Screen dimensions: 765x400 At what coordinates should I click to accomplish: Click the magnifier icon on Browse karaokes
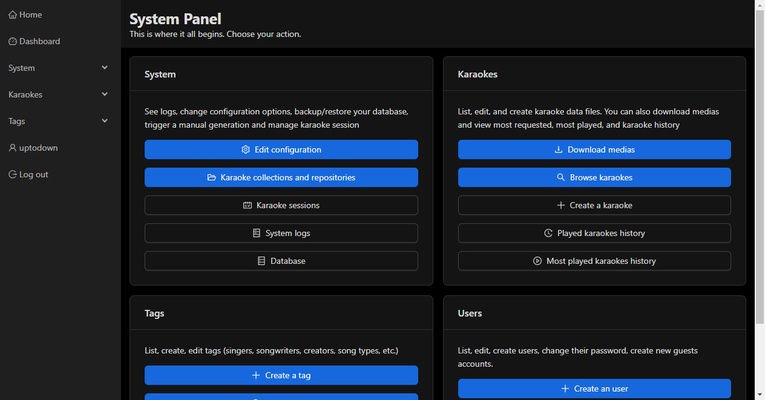click(x=561, y=178)
